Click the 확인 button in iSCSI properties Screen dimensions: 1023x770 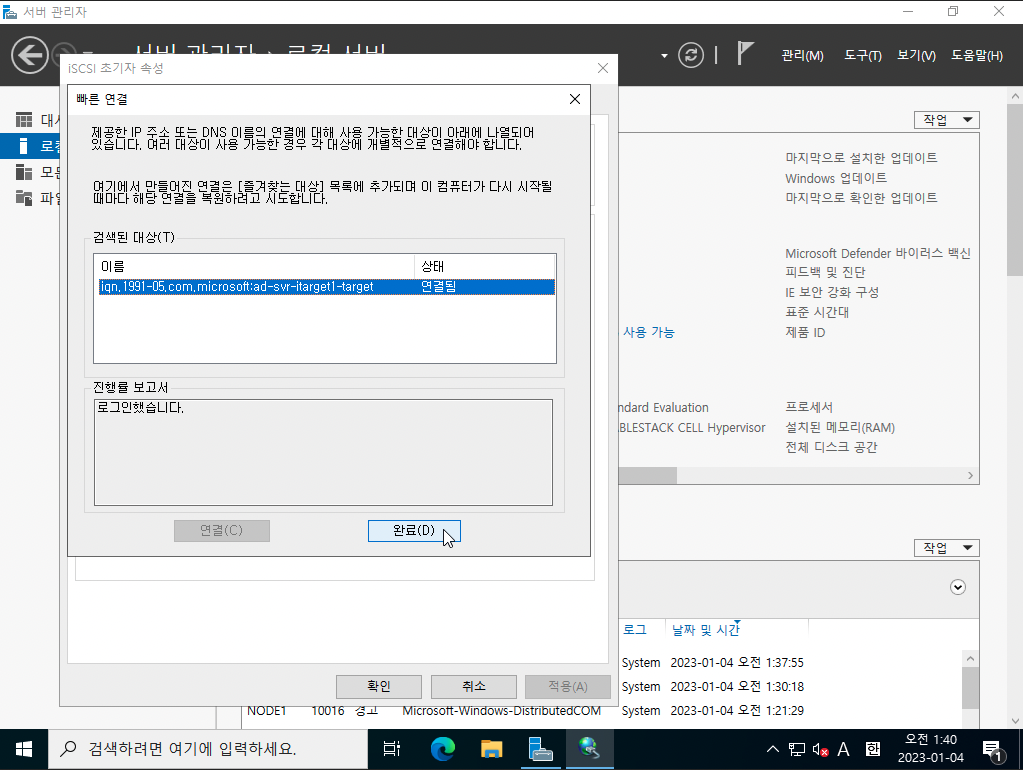click(378, 686)
